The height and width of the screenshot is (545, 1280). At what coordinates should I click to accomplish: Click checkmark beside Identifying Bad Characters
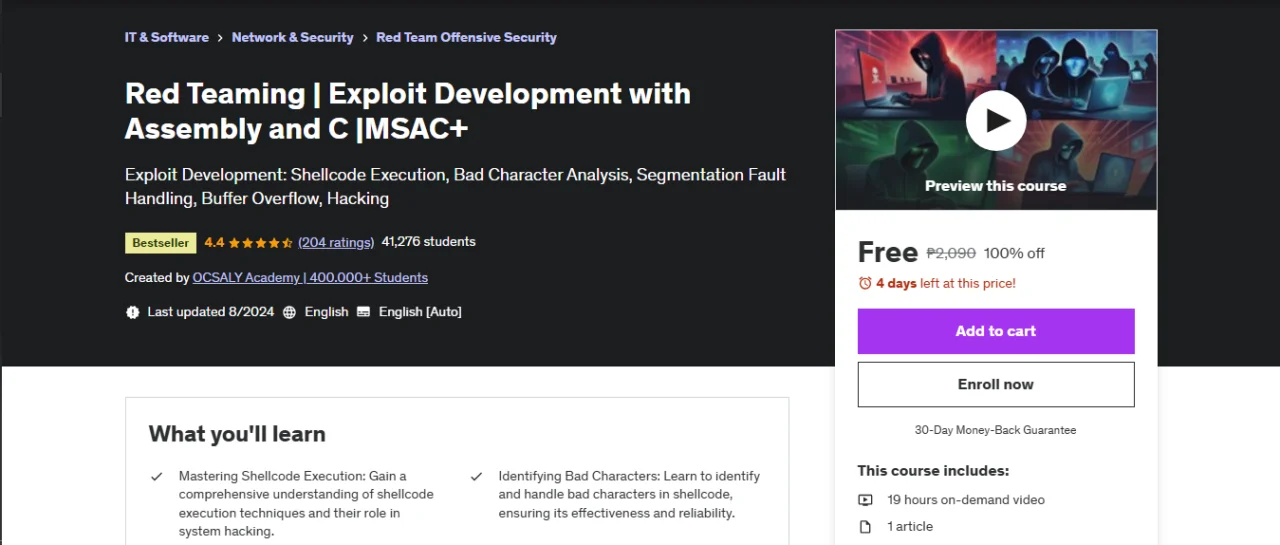coord(477,477)
